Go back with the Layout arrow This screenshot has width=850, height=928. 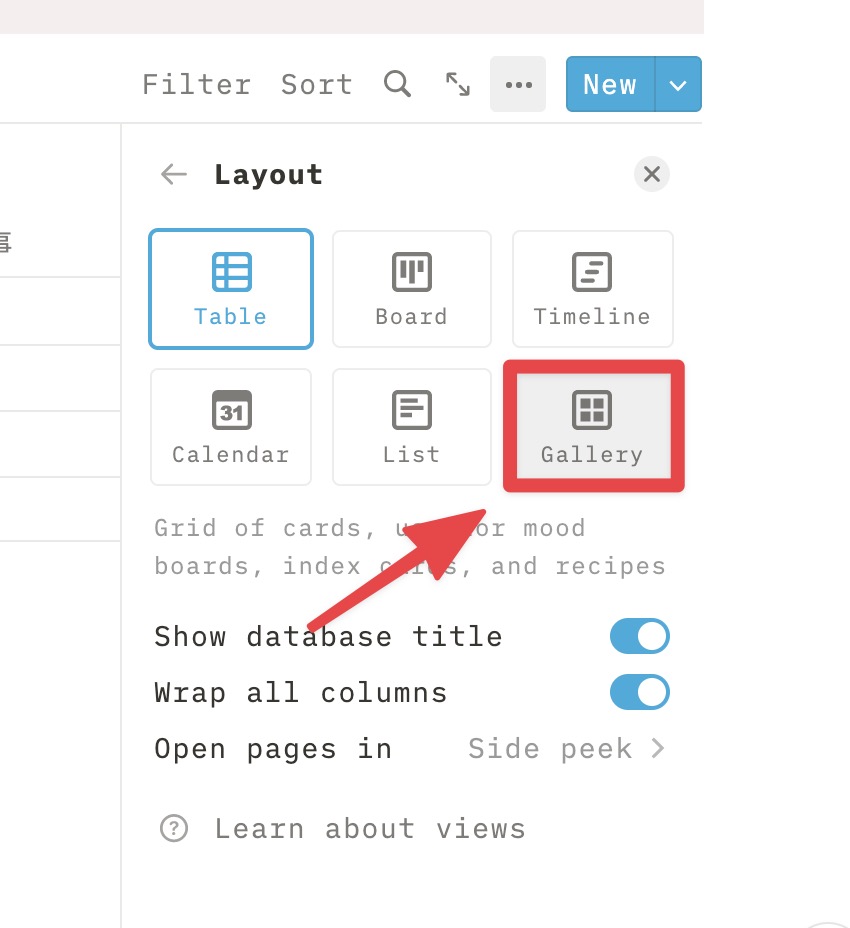(173, 175)
